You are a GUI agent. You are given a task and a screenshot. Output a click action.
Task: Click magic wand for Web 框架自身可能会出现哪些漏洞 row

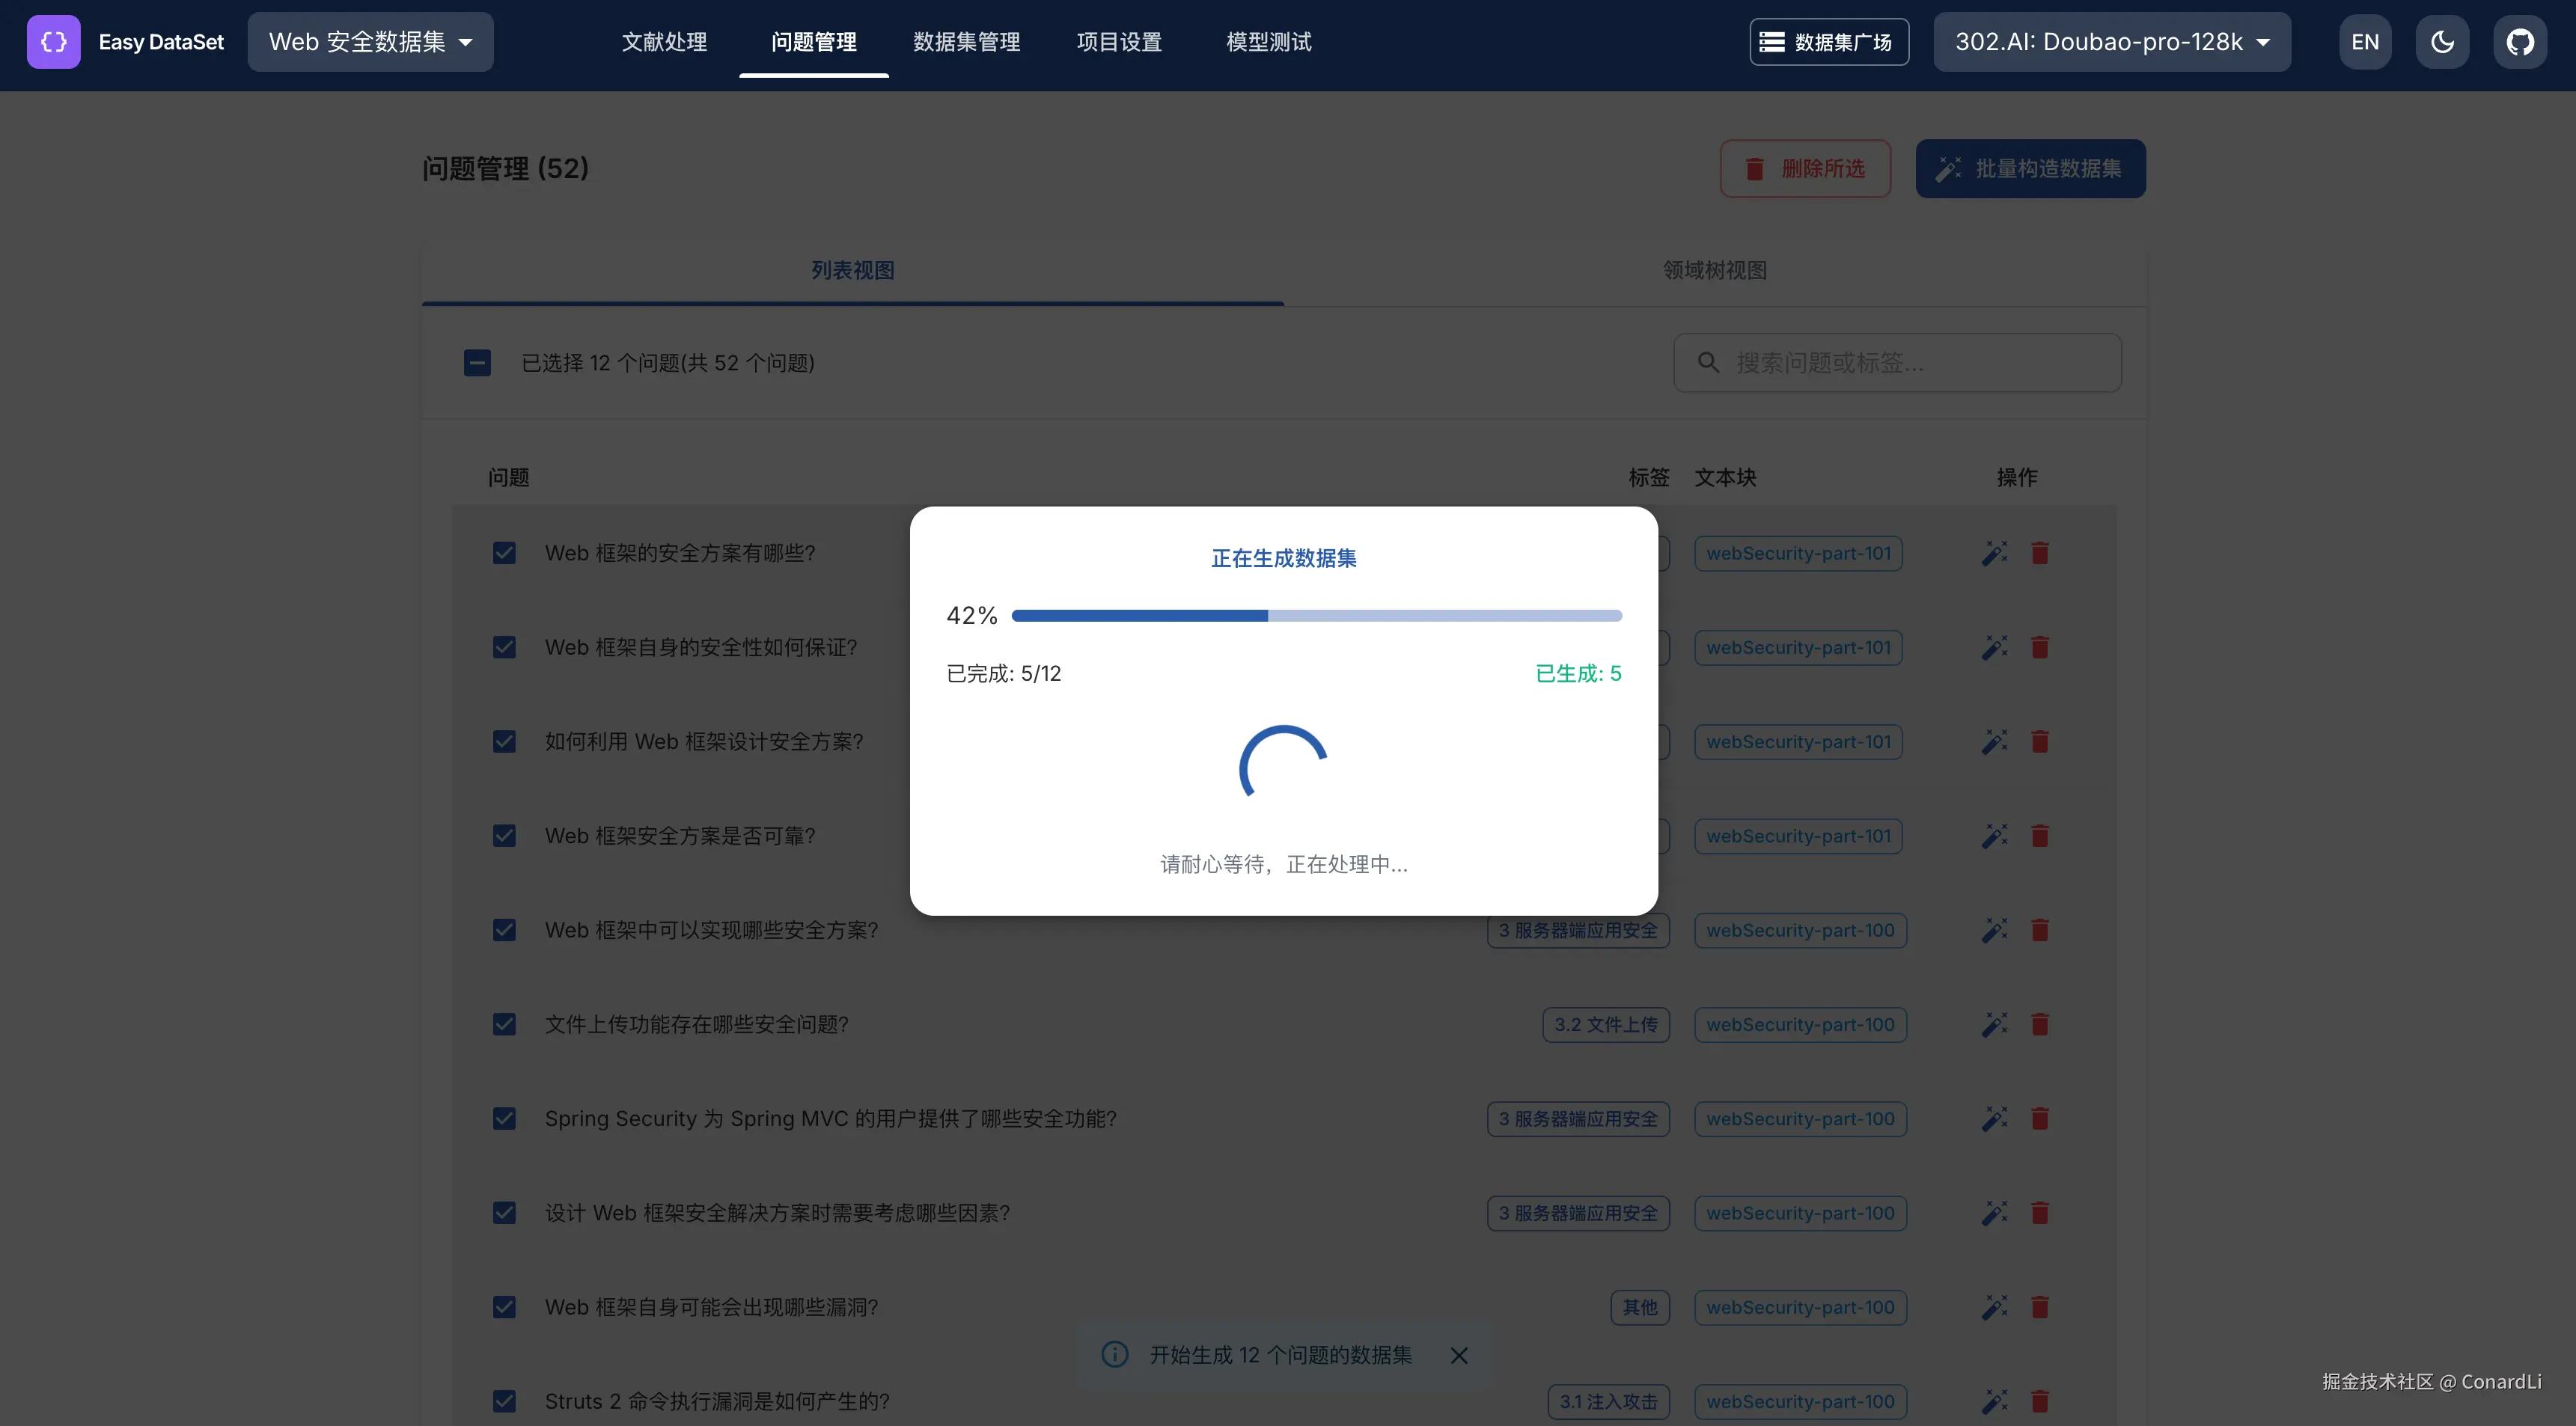pos(1994,1307)
